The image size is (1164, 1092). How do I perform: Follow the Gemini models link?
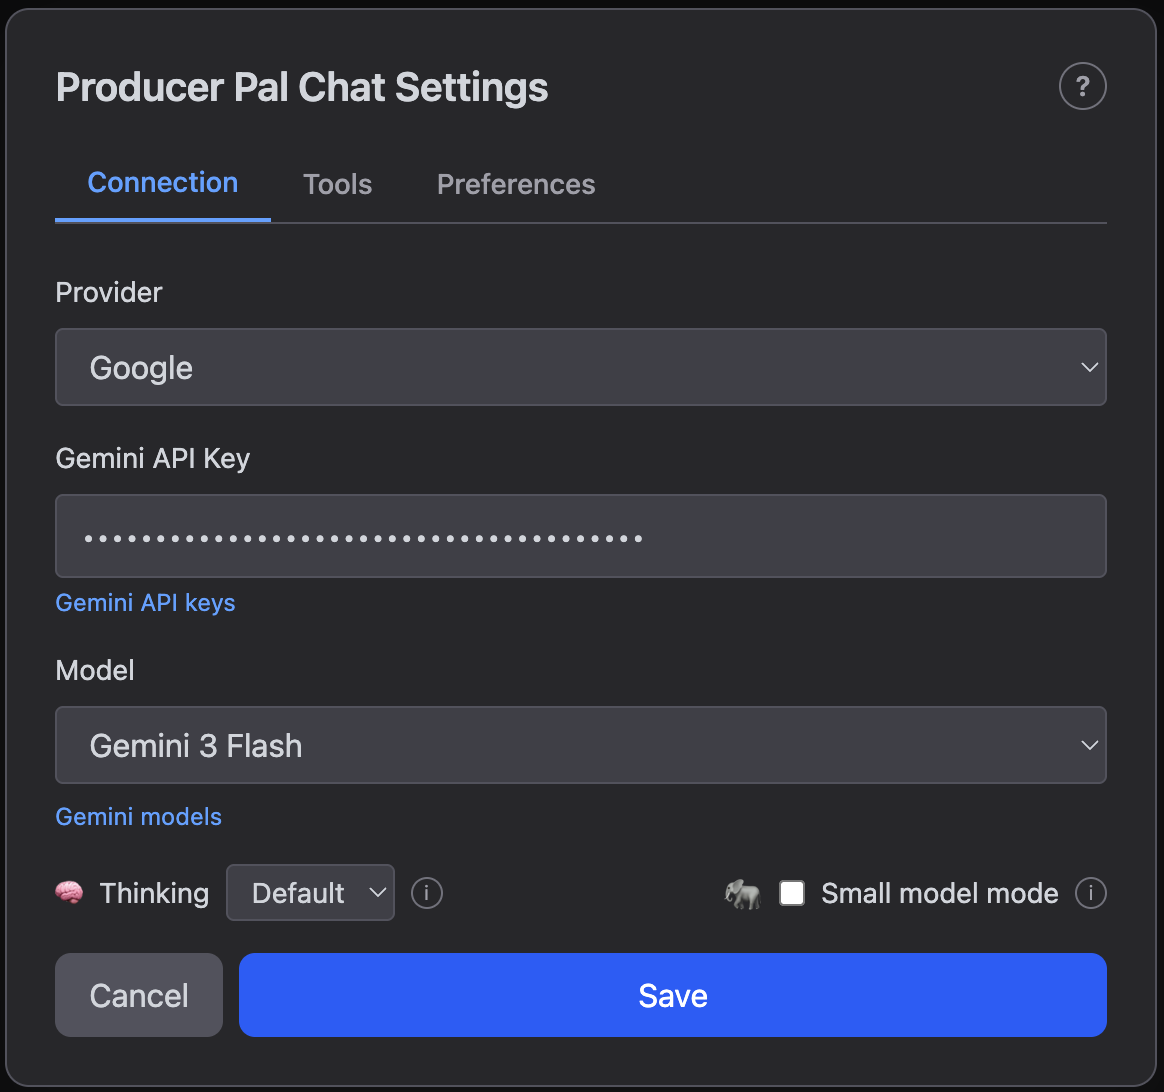pos(138,816)
